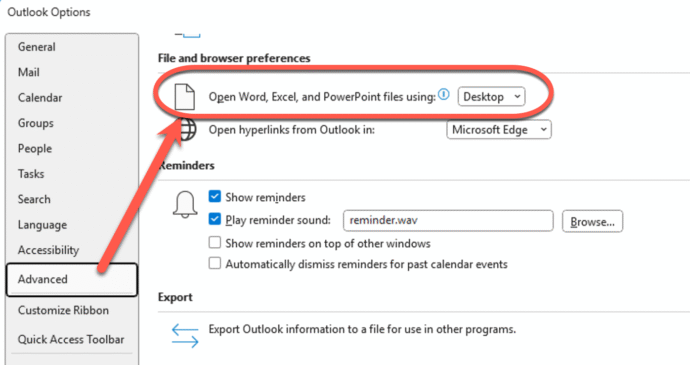The height and width of the screenshot is (365, 690).
Task: Enable Show reminders on top of other windows
Action: pos(215,242)
